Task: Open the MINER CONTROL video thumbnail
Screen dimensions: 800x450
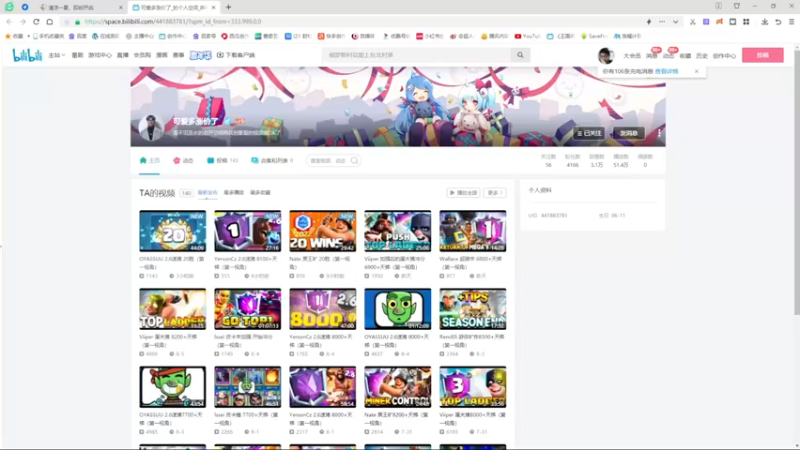Action: (x=397, y=387)
